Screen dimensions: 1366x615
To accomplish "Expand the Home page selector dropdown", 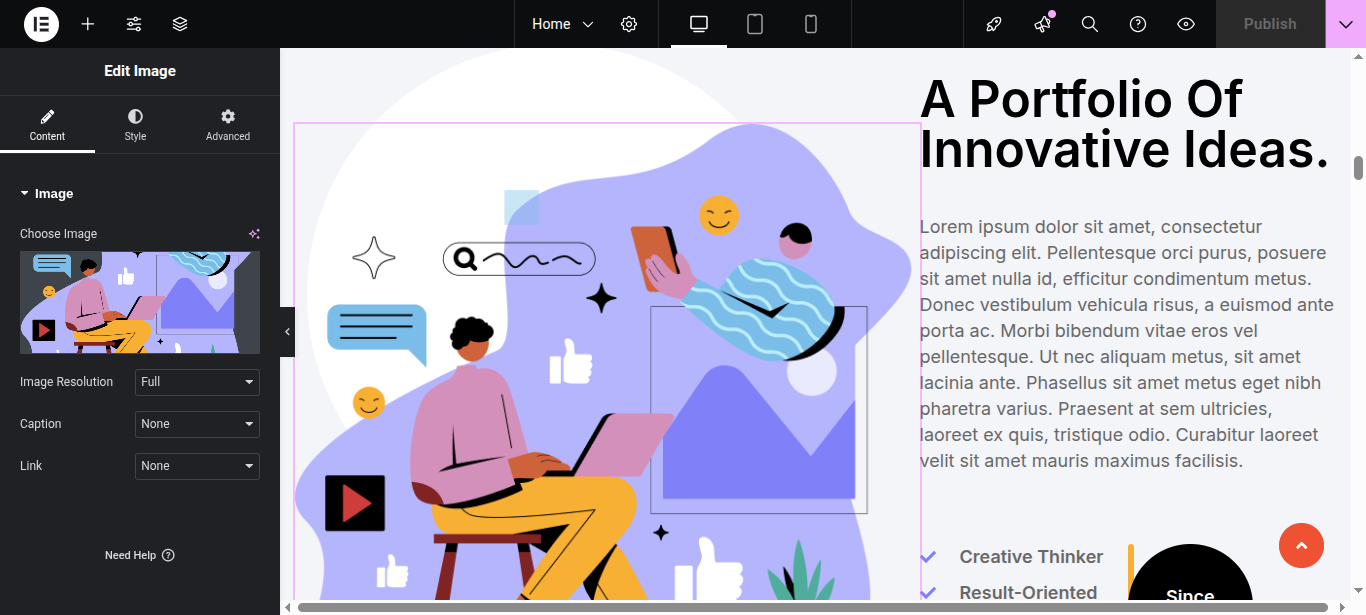I will pos(562,24).
